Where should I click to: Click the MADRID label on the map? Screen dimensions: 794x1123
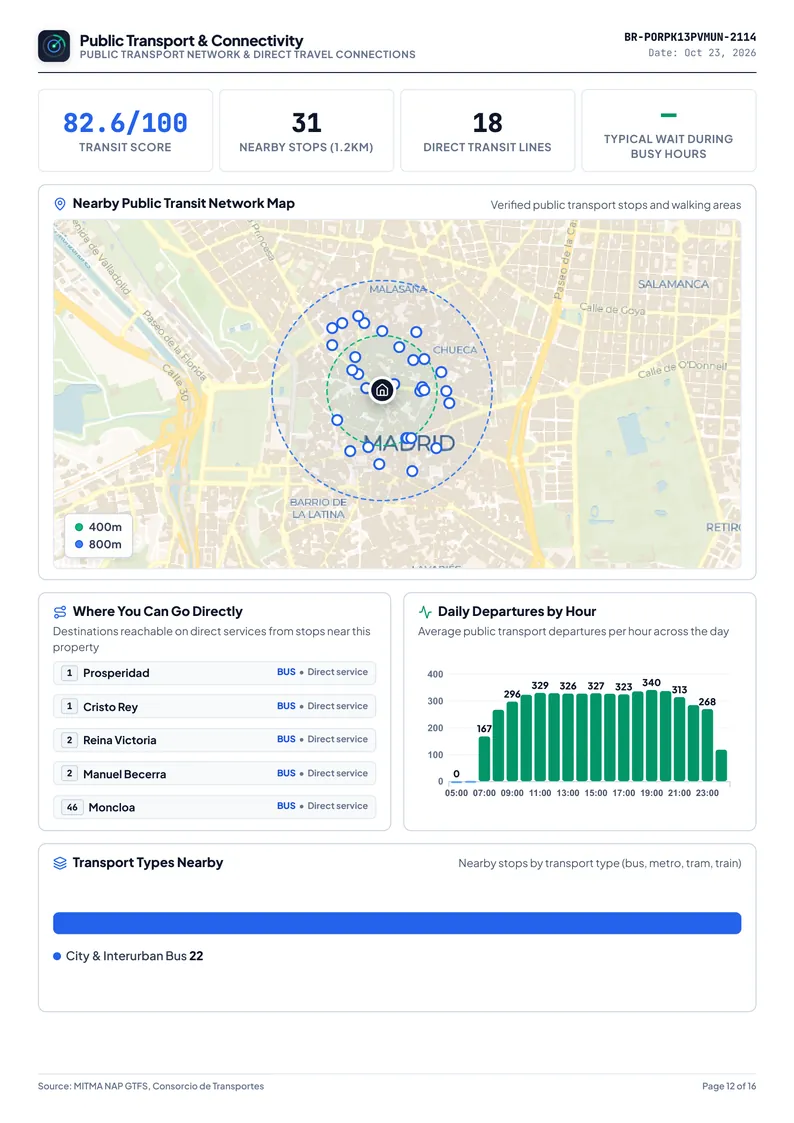point(409,443)
